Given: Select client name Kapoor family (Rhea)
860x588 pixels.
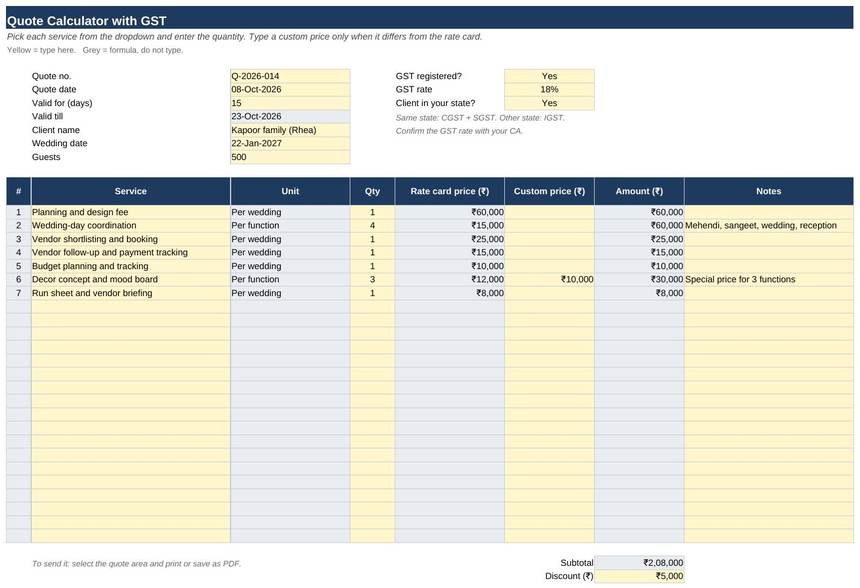Looking at the screenshot, I should [x=290, y=130].
